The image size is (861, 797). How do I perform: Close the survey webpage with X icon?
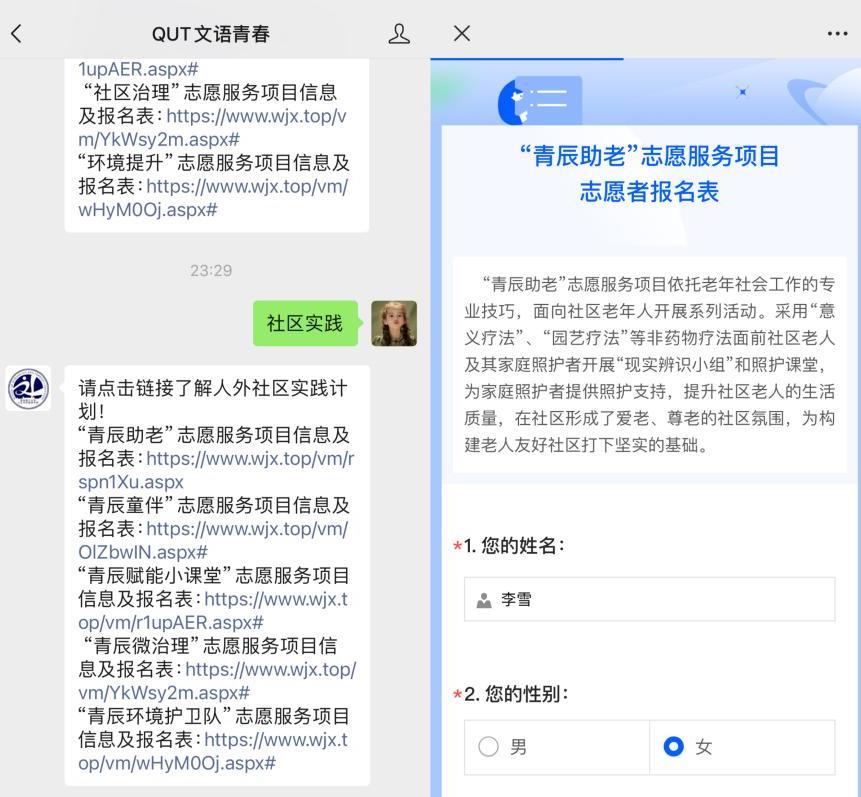461,34
